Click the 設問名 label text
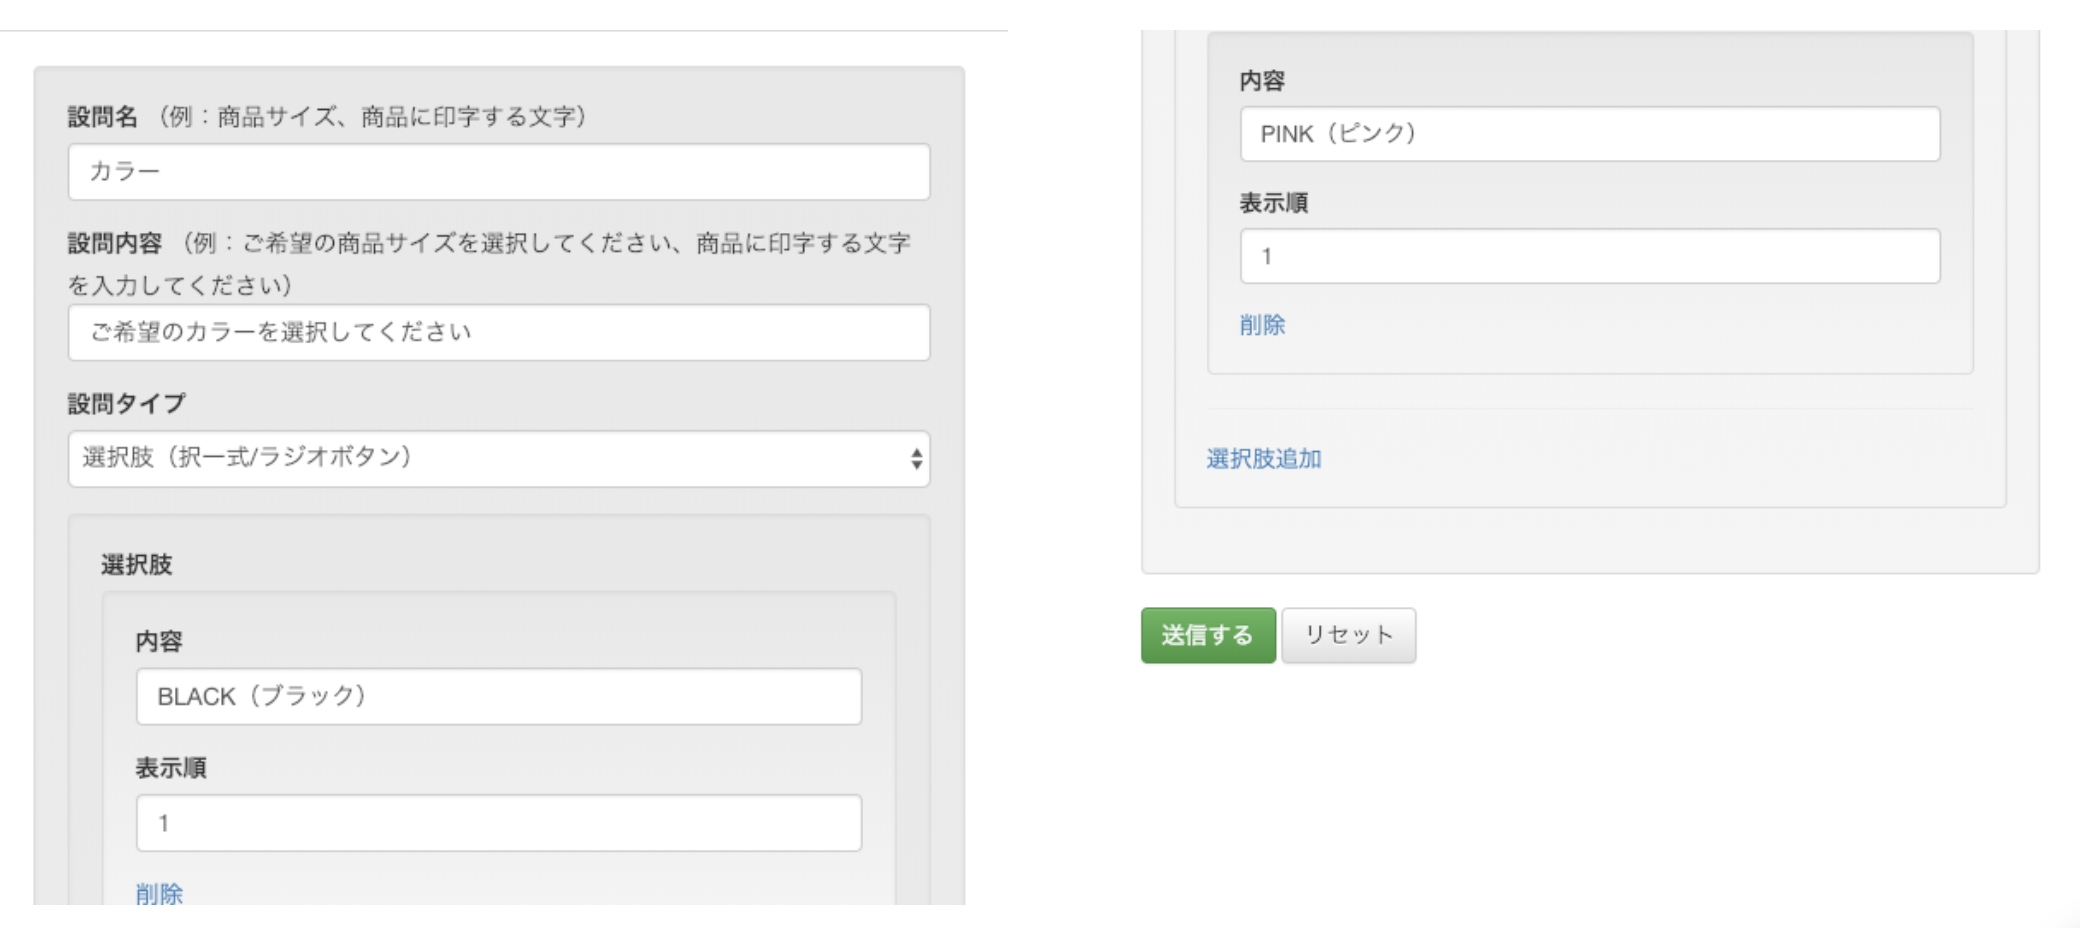Viewport: 2080px width, 928px height. click(x=103, y=117)
